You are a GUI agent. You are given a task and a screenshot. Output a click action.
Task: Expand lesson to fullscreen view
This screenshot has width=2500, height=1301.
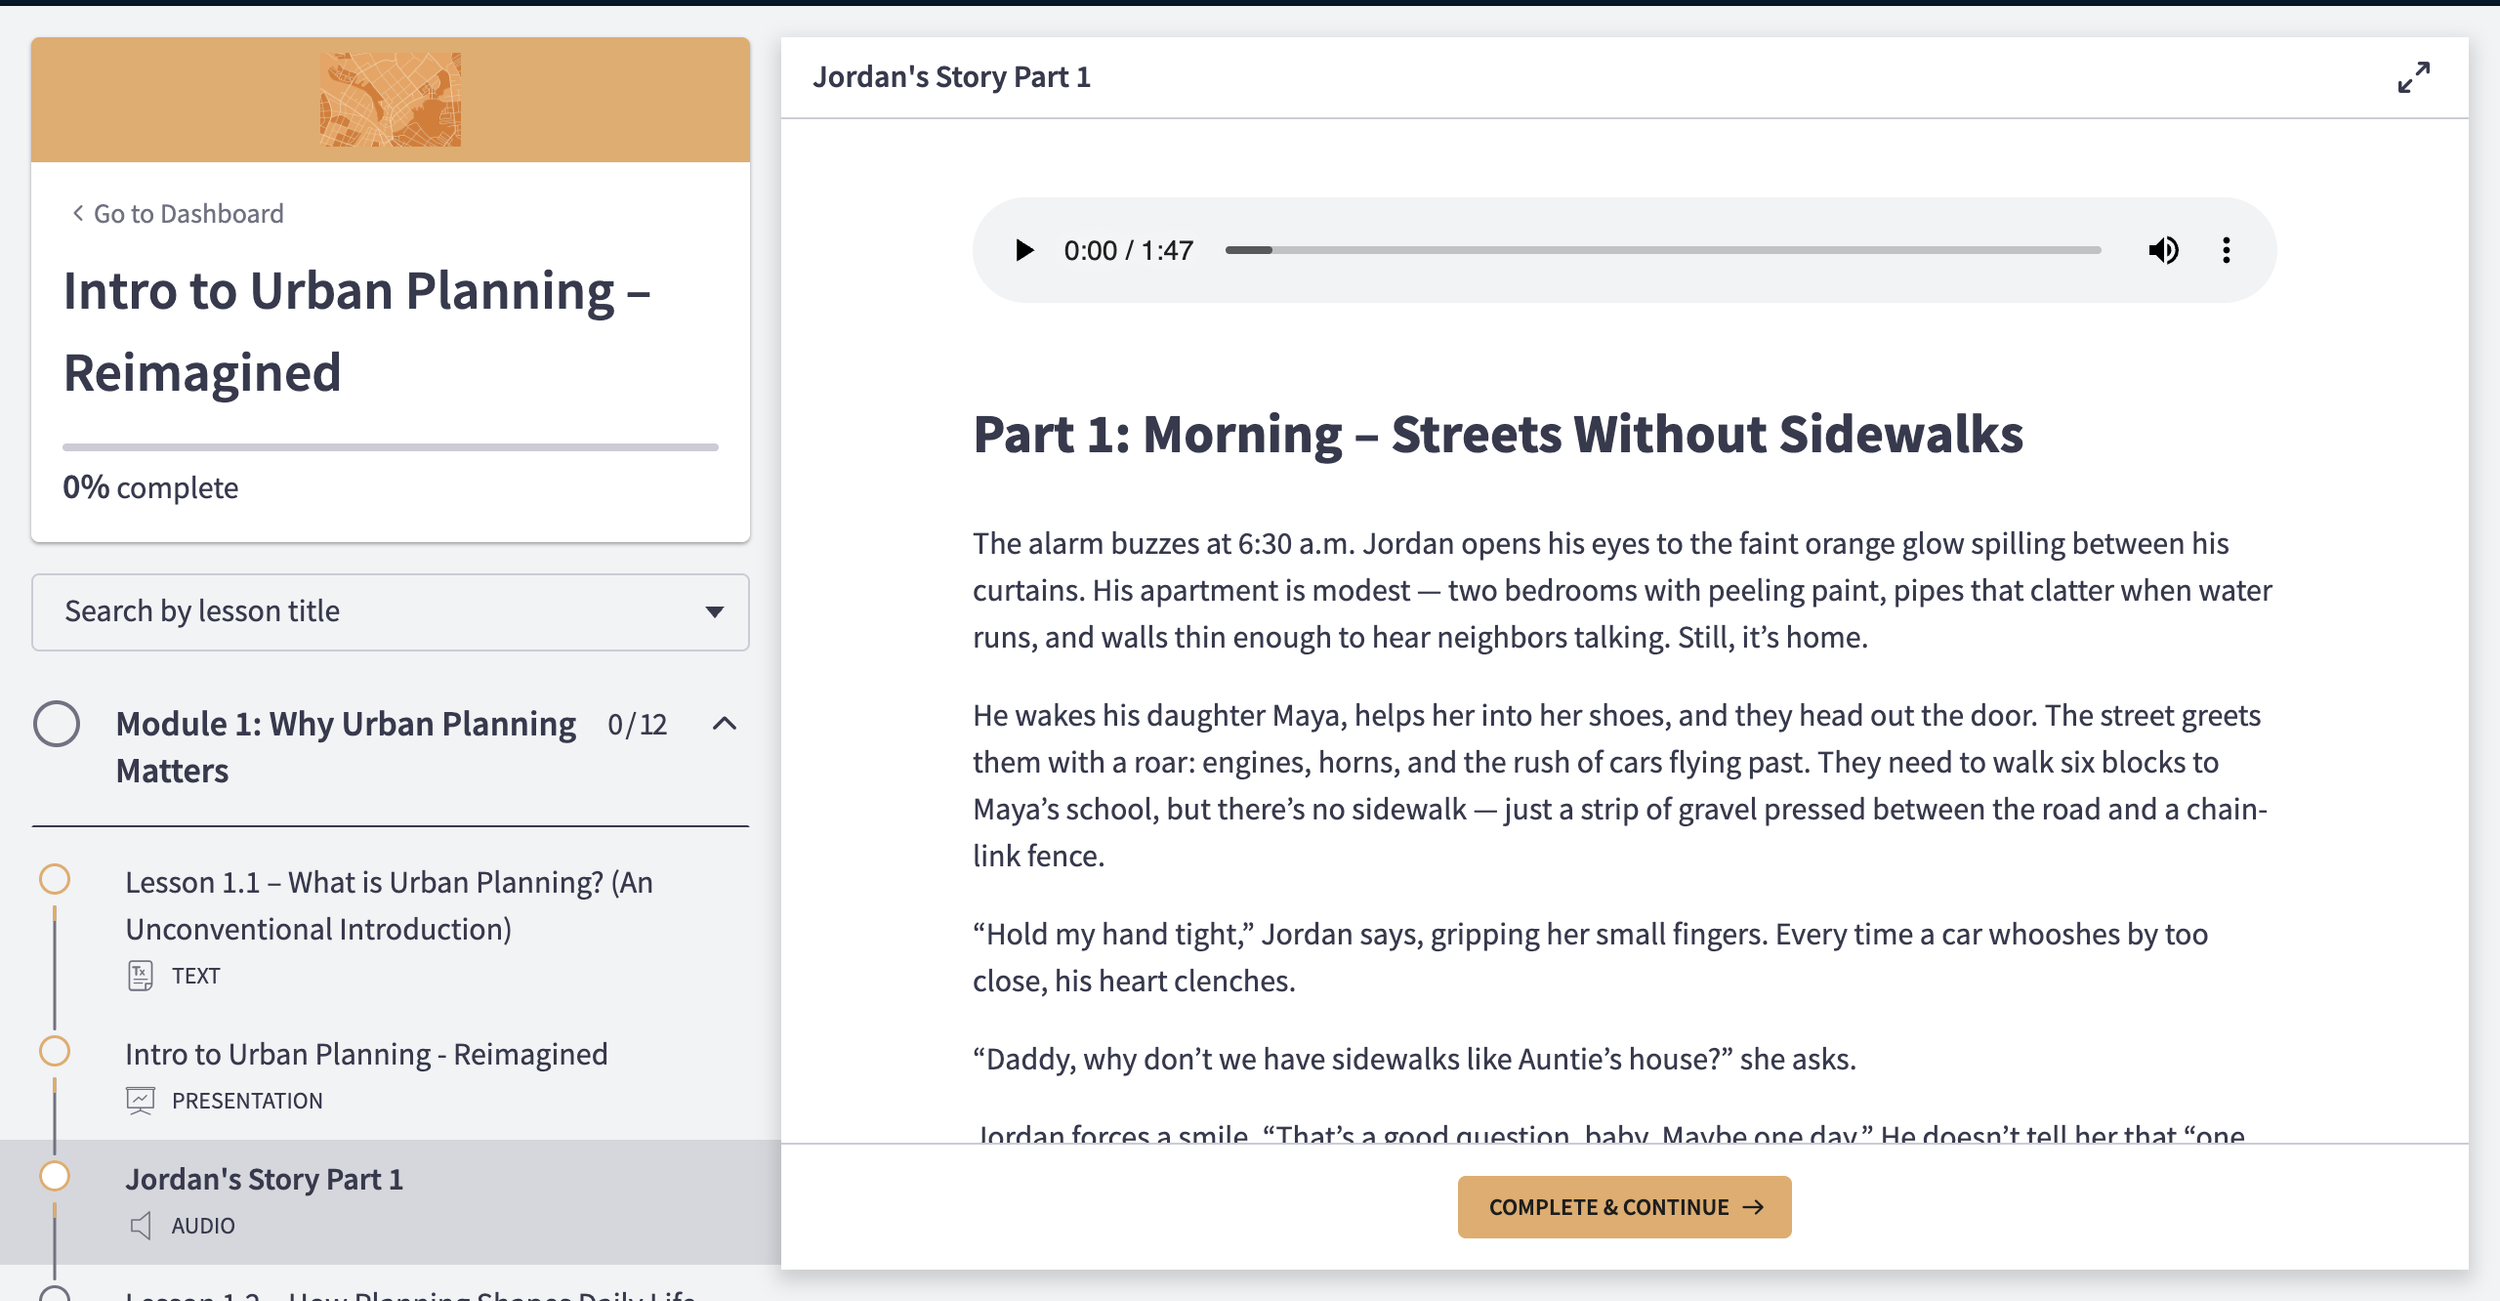(2414, 77)
